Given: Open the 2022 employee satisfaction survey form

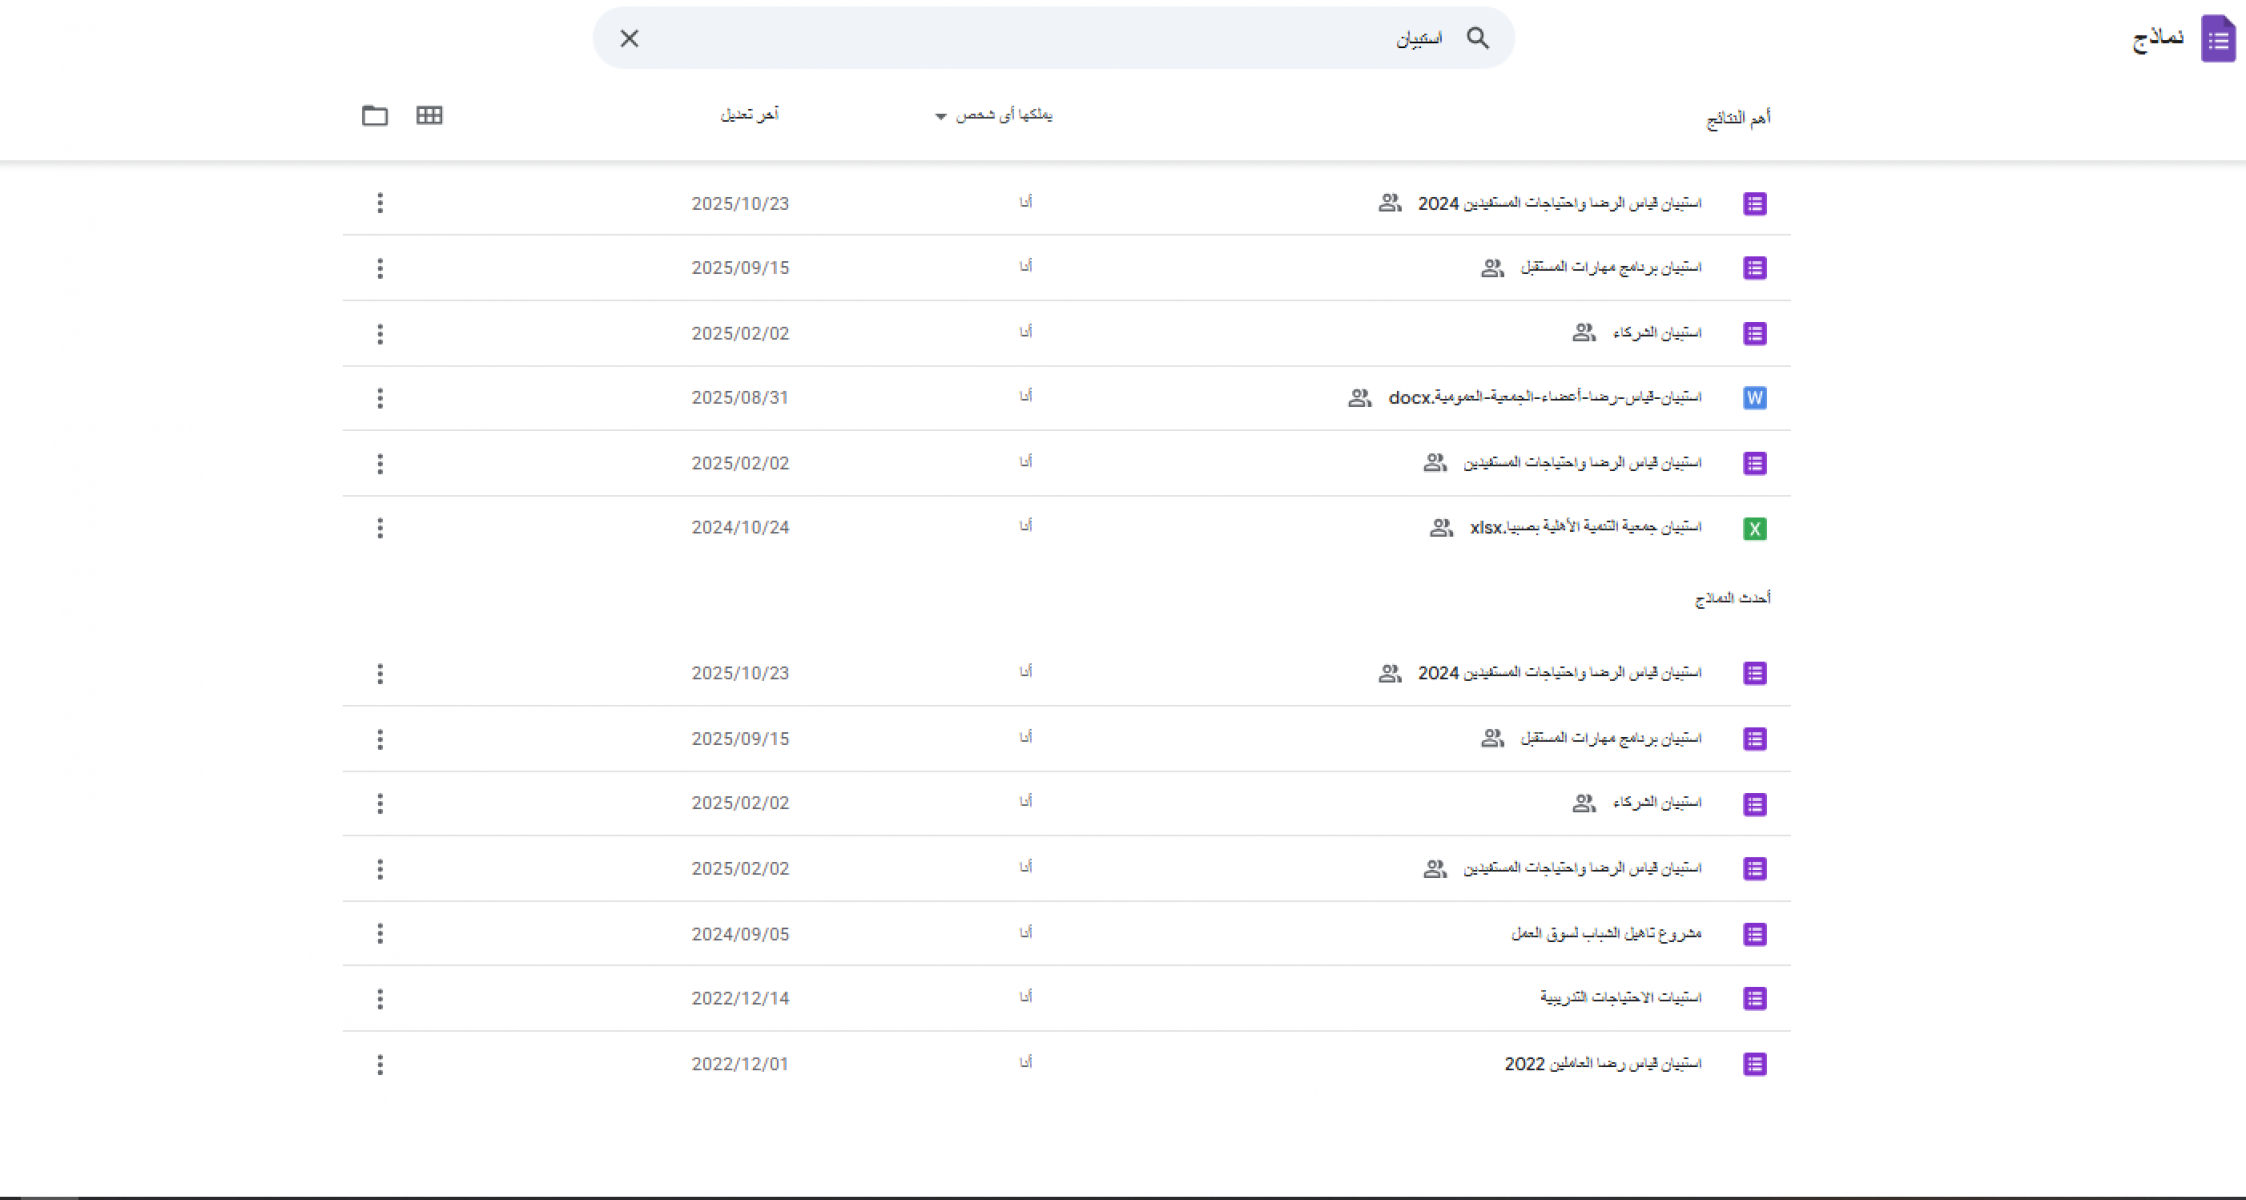Looking at the screenshot, I should [1602, 1064].
